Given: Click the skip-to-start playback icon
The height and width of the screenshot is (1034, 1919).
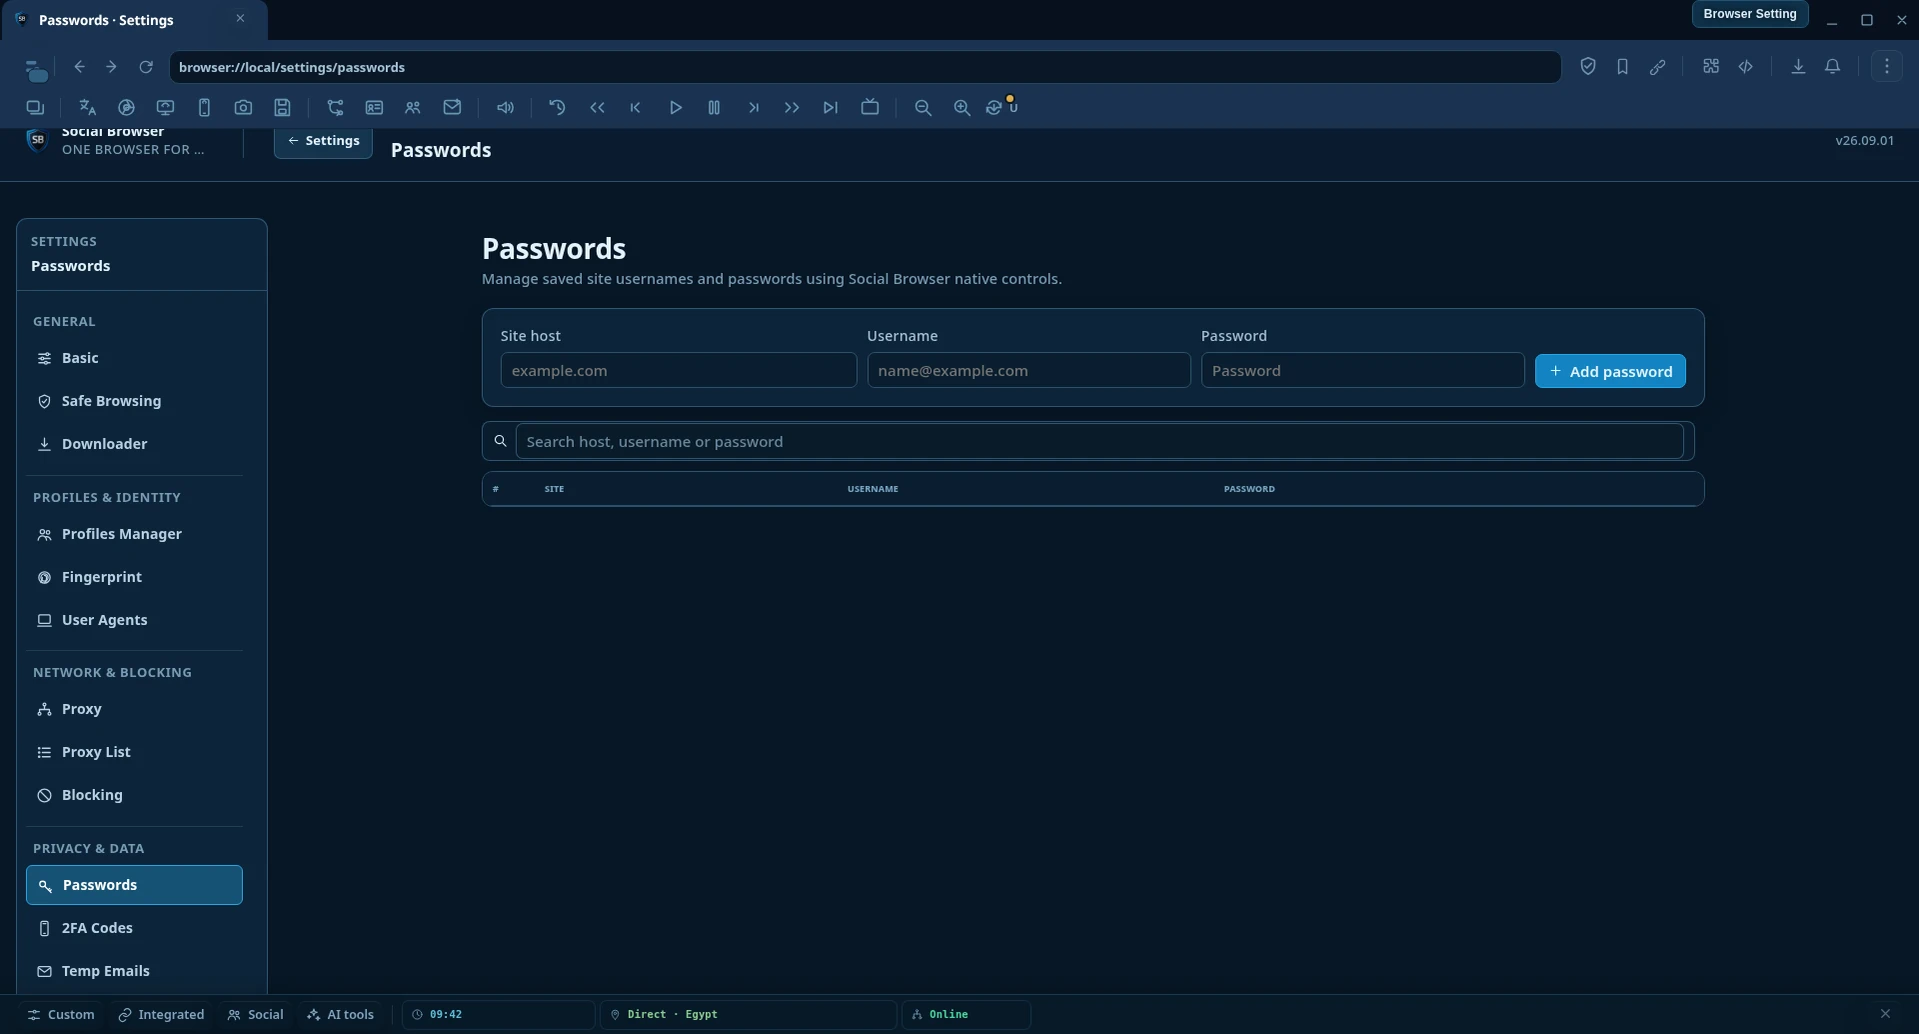Looking at the screenshot, I should pyautogui.click(x=636, y=107).
